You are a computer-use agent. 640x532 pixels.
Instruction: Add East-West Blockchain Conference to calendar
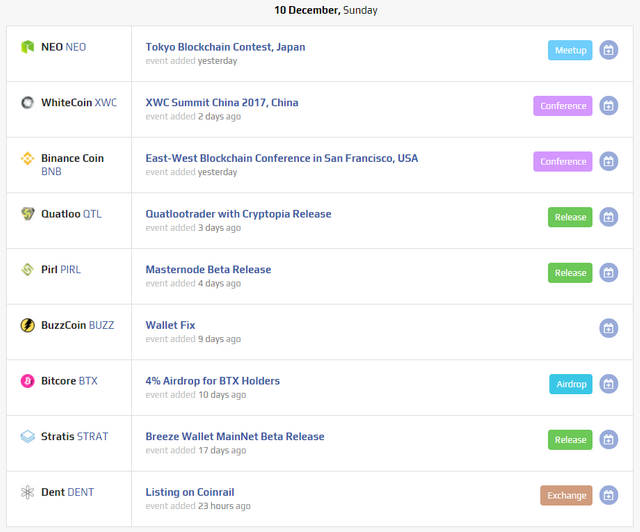[x=609, y=161]
